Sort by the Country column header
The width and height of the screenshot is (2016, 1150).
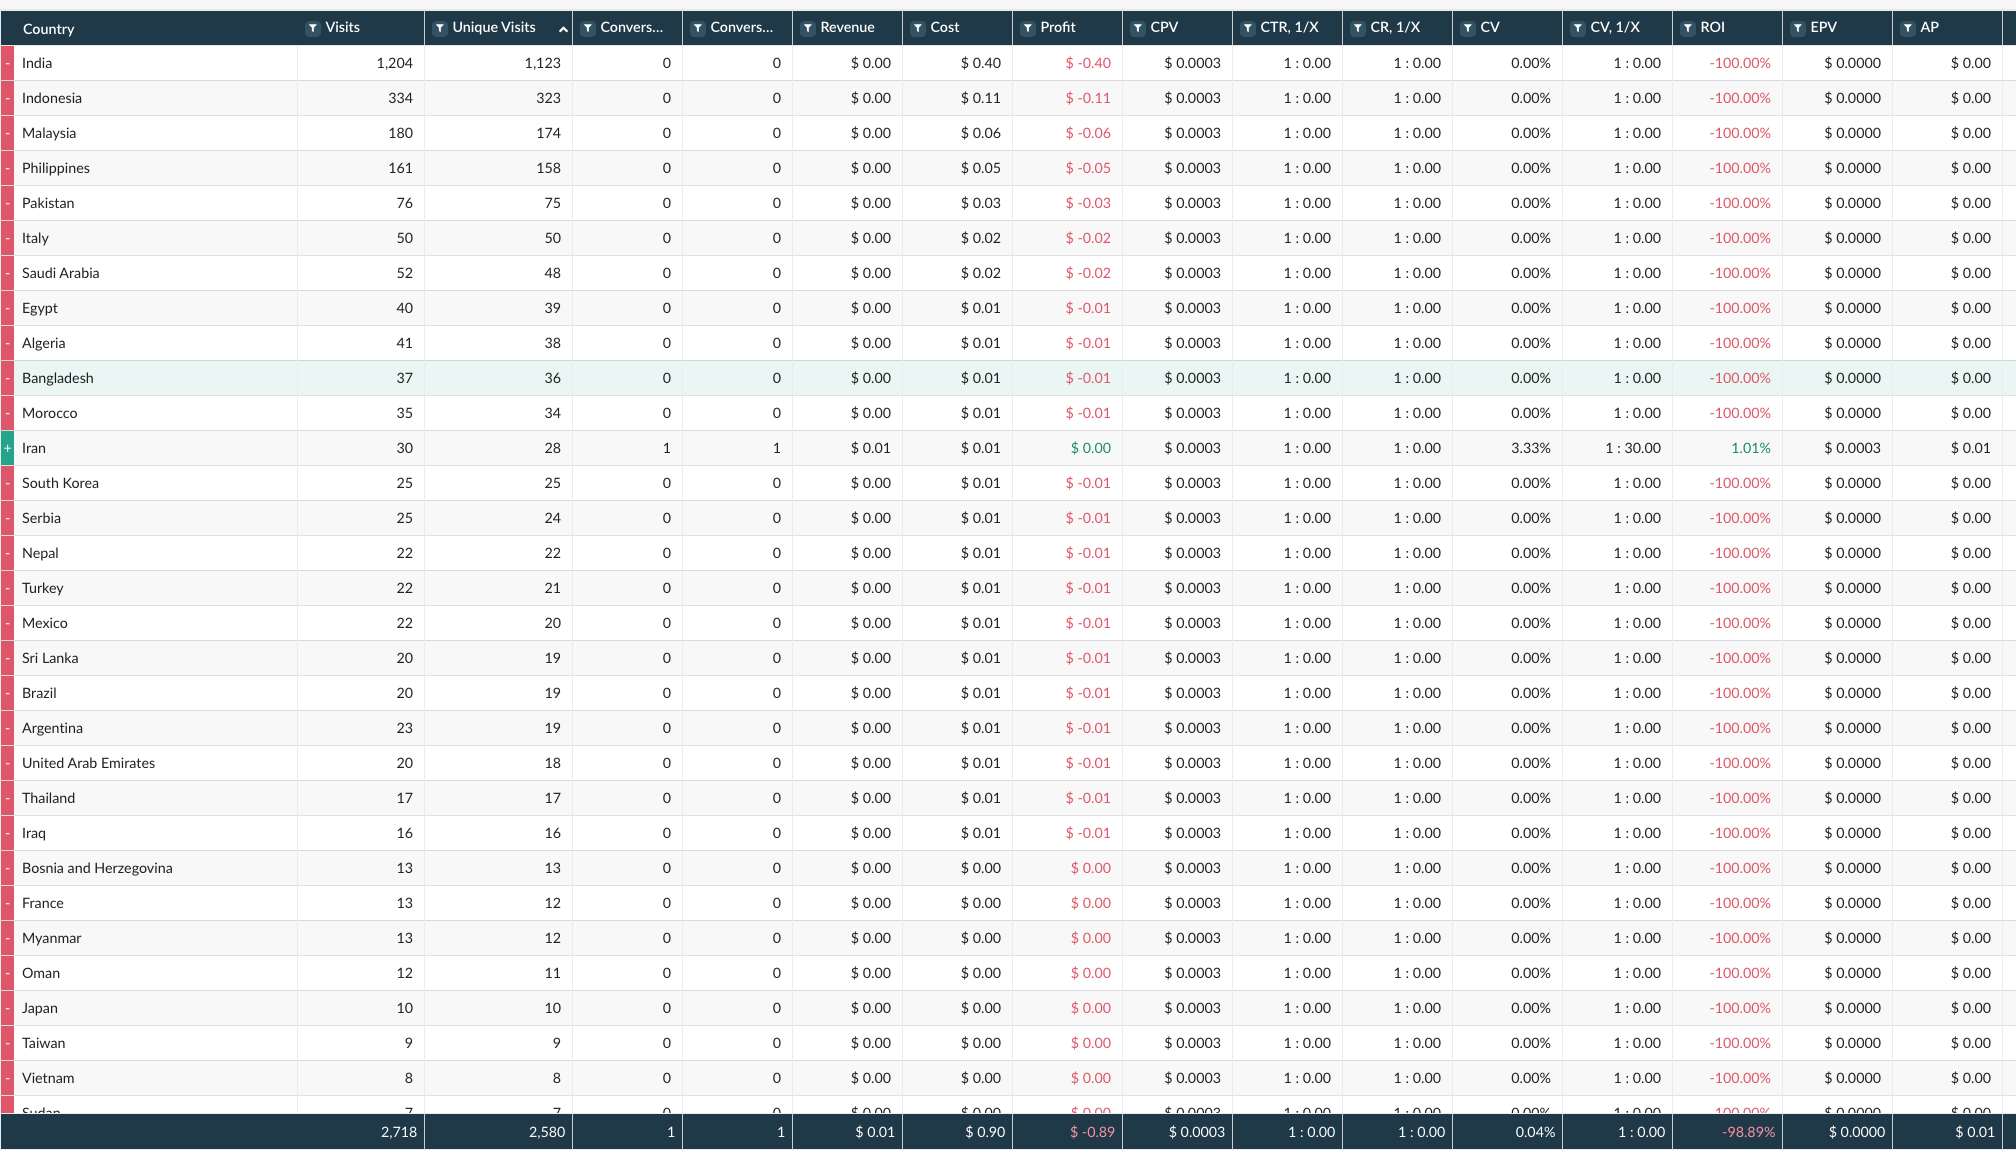(x=48, y=29)
